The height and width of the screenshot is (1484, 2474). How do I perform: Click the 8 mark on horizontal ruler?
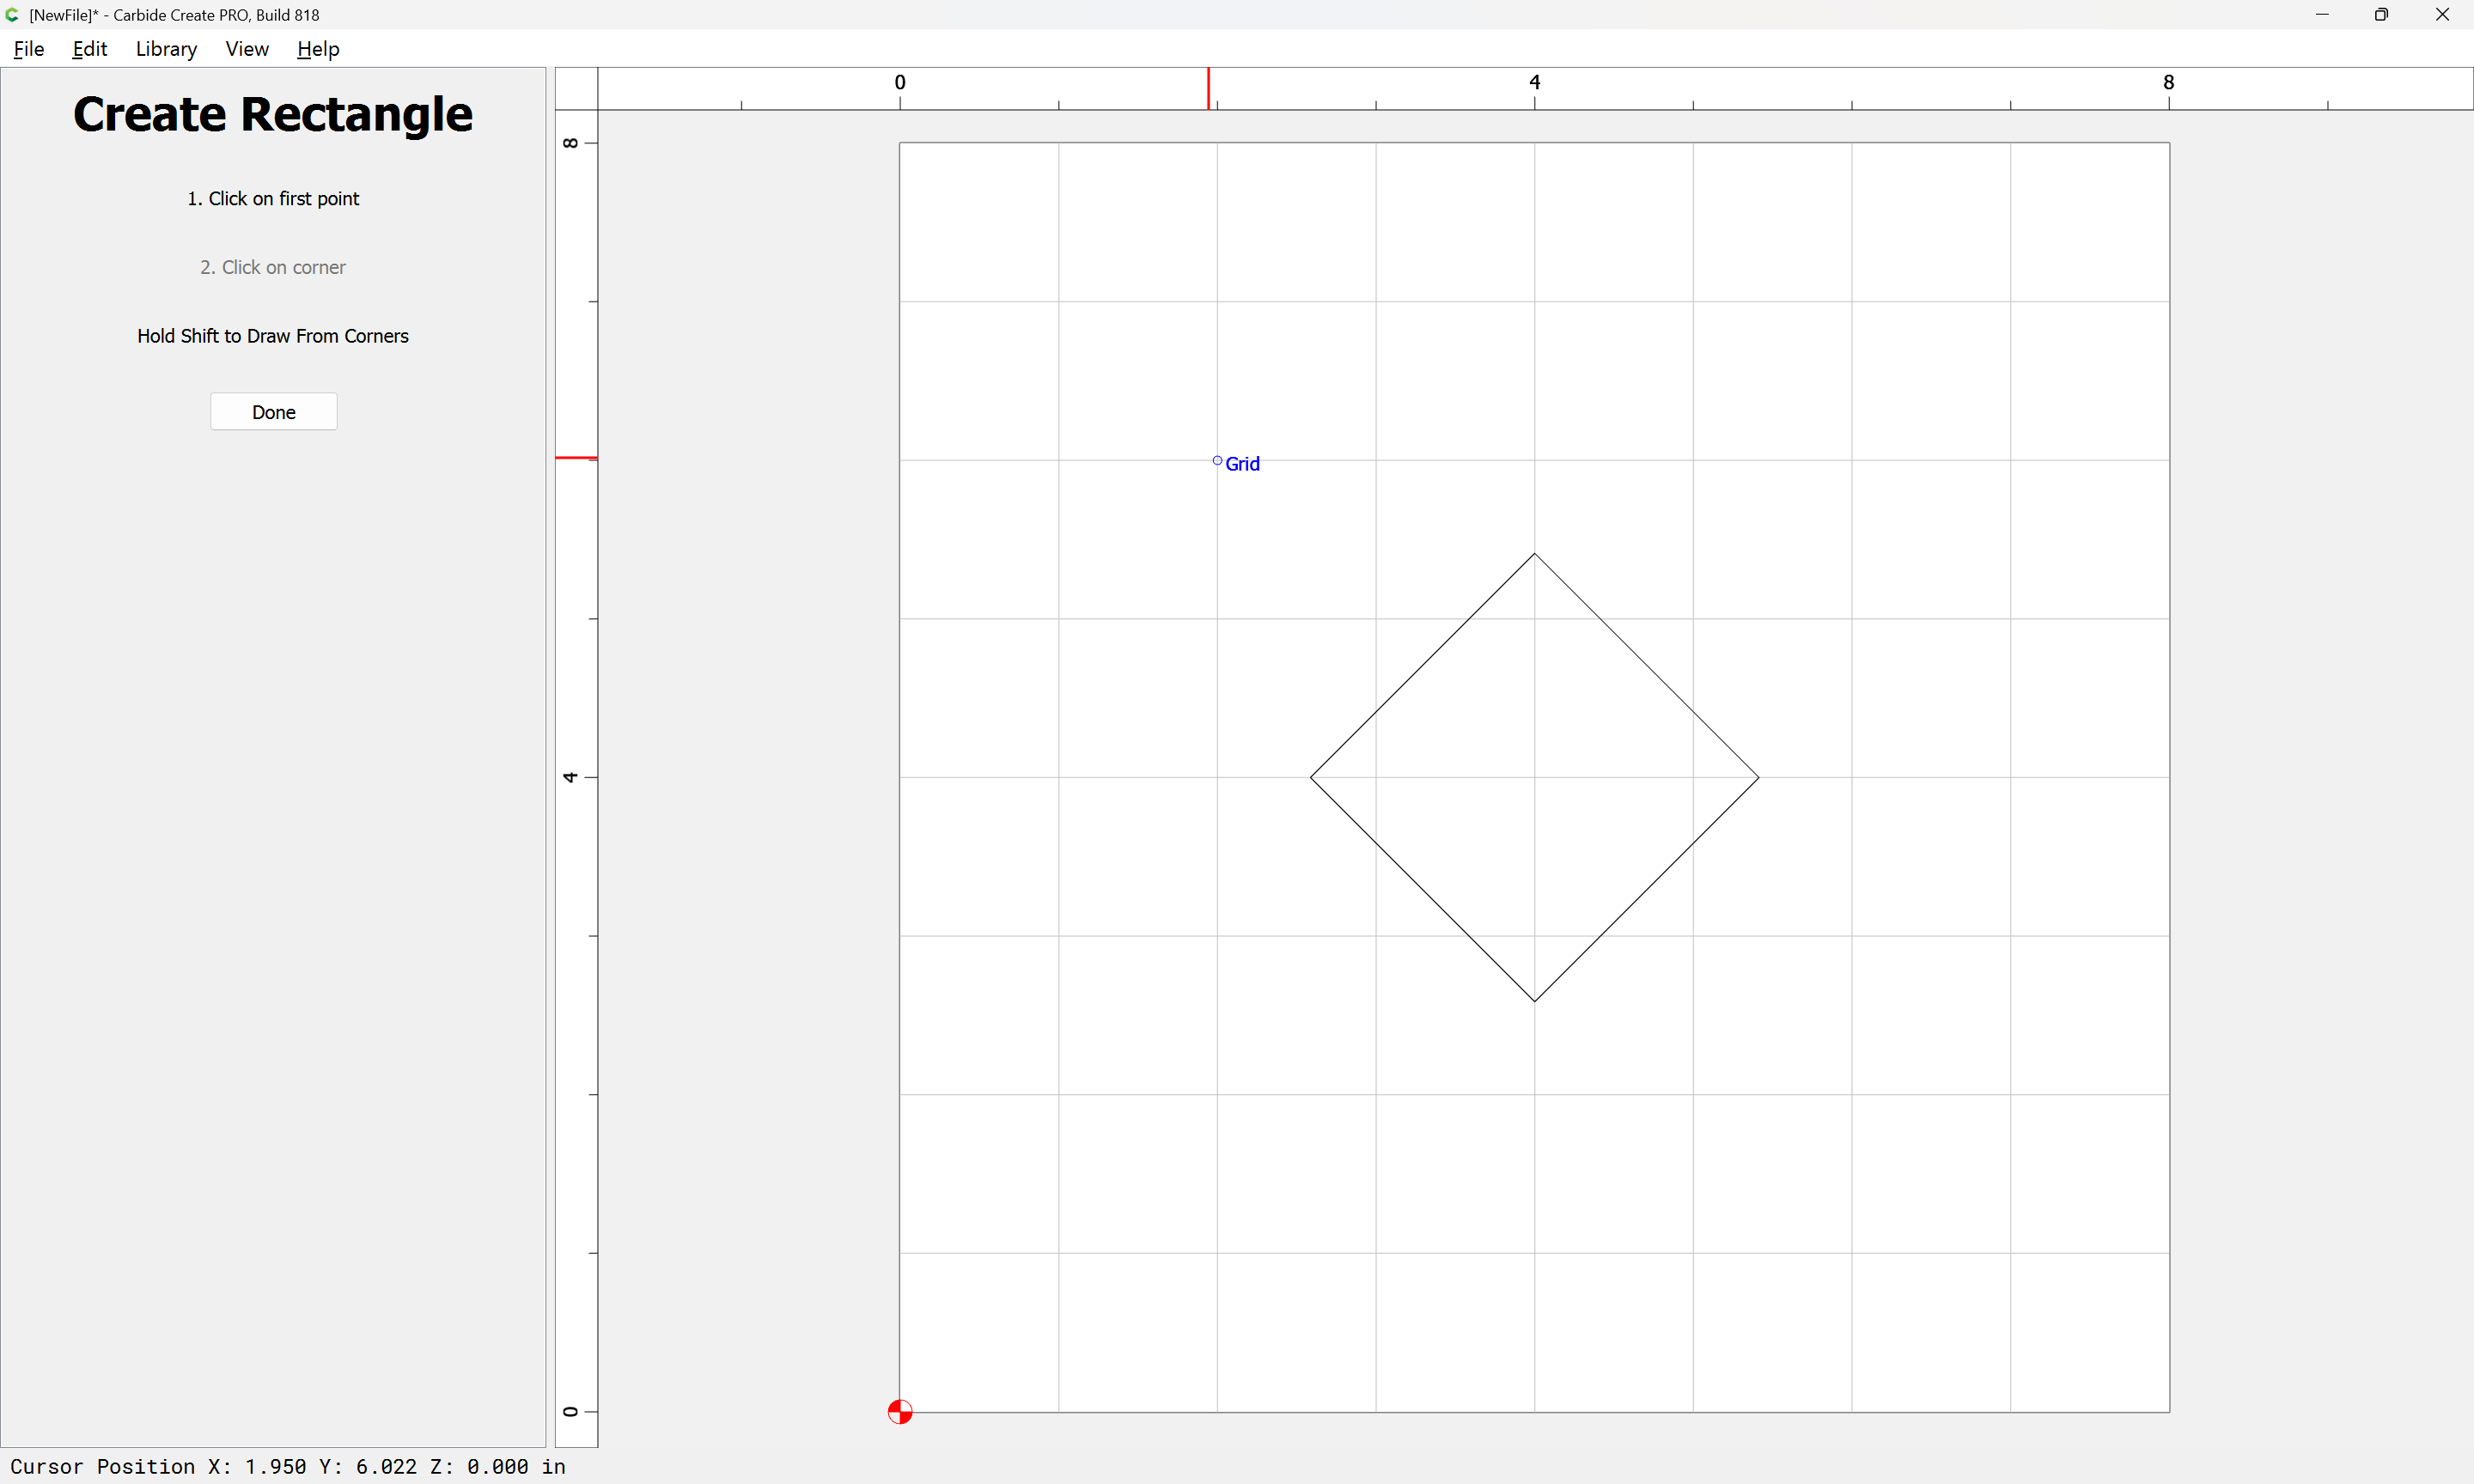click(2168, 83)
